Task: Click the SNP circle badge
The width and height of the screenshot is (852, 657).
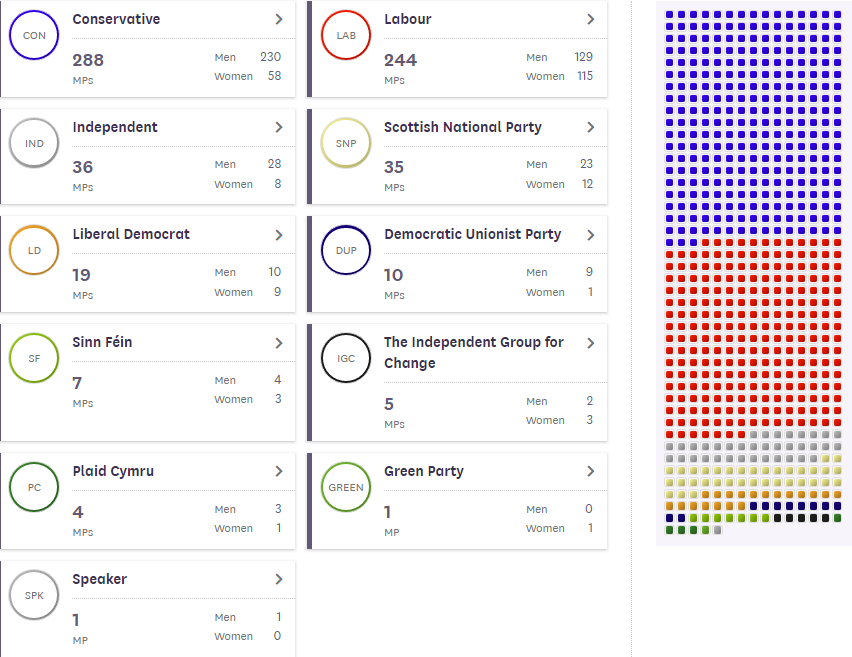Action: tap(346, 144)
